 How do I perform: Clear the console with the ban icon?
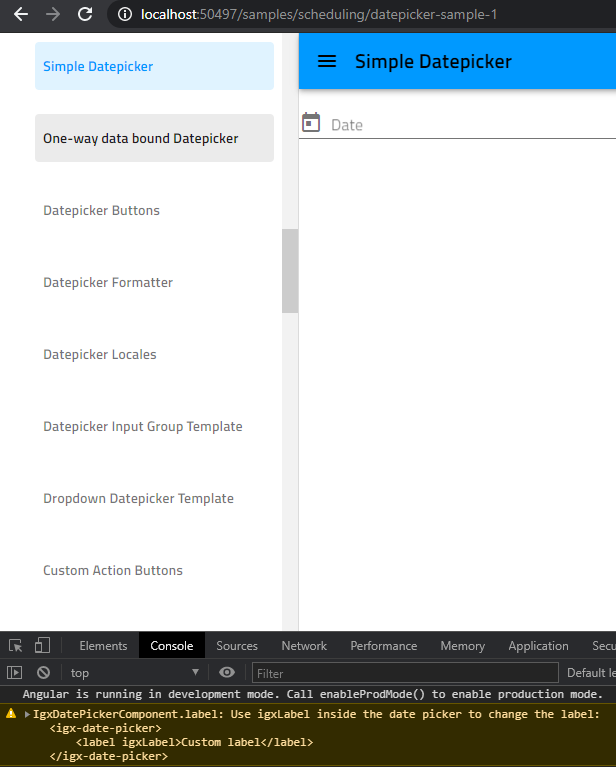point(43,673)
